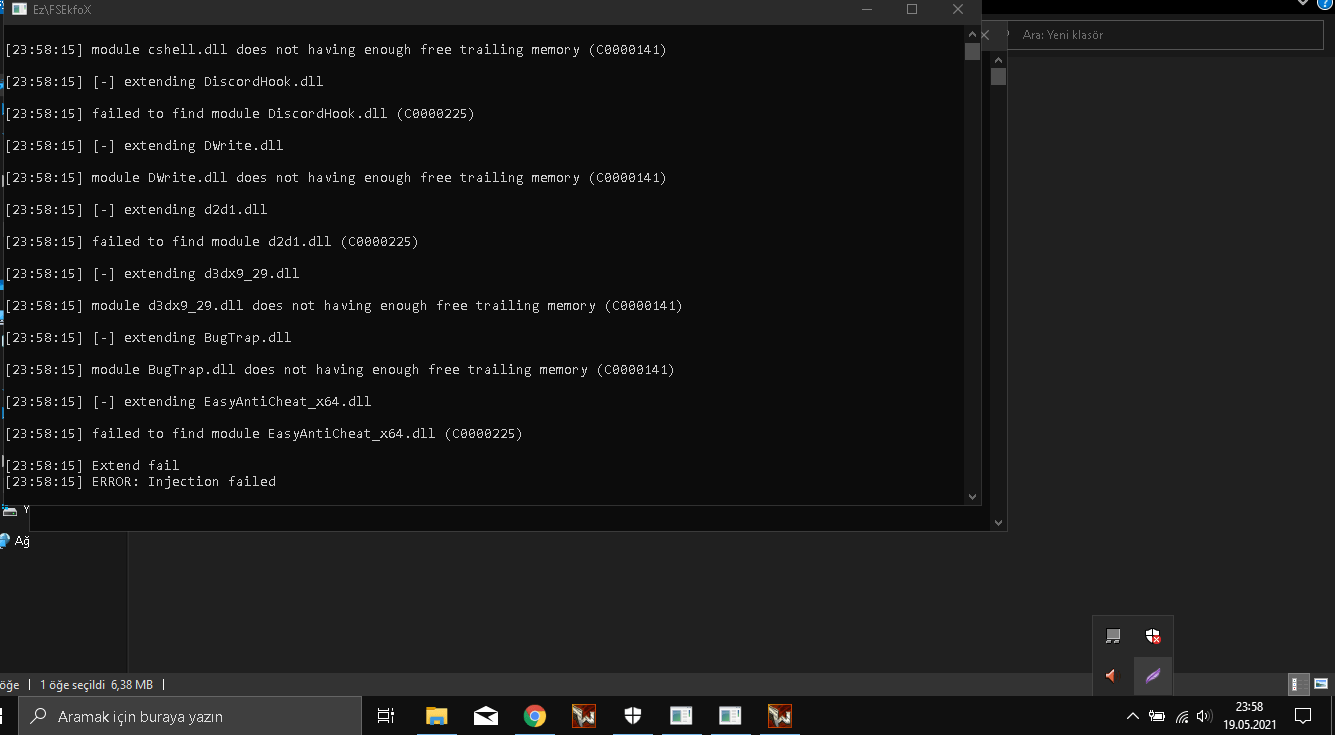The width and height of the screenshot is (1335, 735).
Task: Click the taskbar search box 'Aramak için buraya yazın'
Action: coord(191,716)
